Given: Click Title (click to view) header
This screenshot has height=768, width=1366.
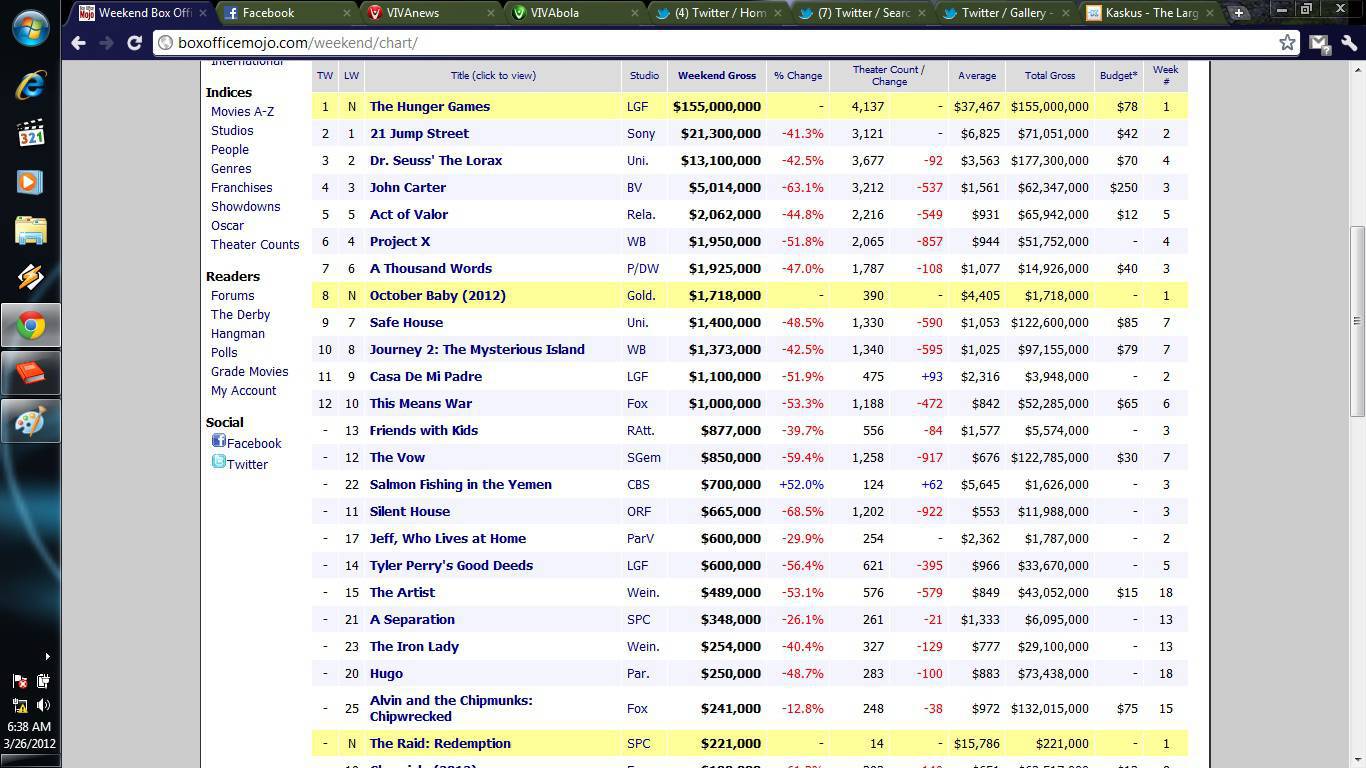Looking at the screenshot, I should (x=493, y=76).
